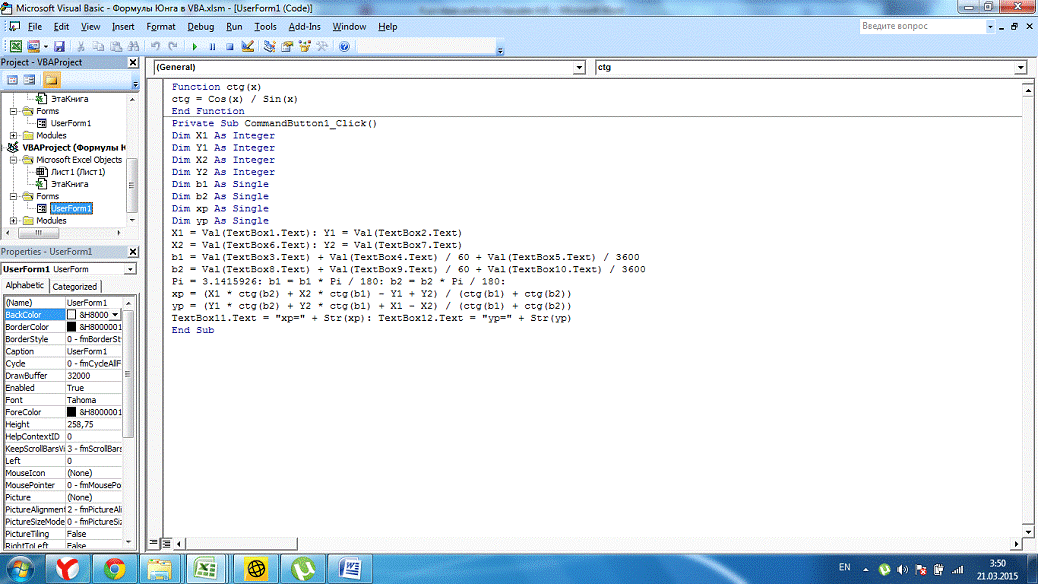Viewport: 1038px width, 584px height.
Task: Select Лист1 (Лист1) in project tree
Action: click(x=76, y=172)
